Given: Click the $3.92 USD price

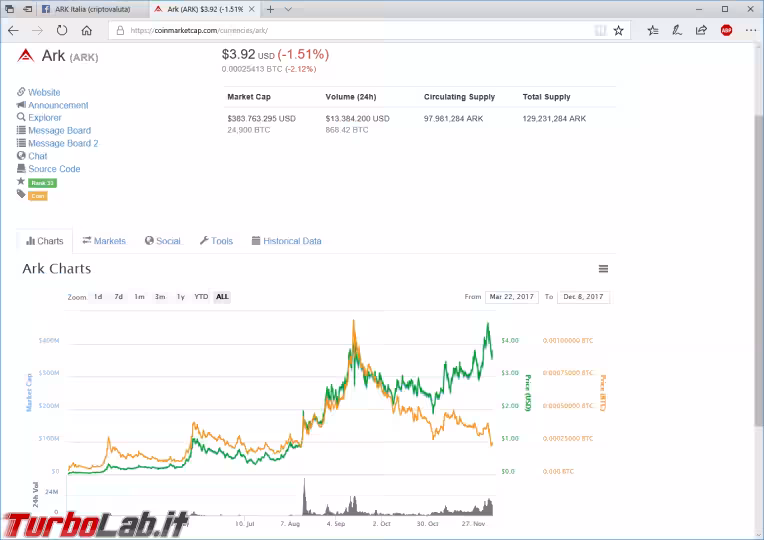Looking at the screenshot, I should [248, 55].
